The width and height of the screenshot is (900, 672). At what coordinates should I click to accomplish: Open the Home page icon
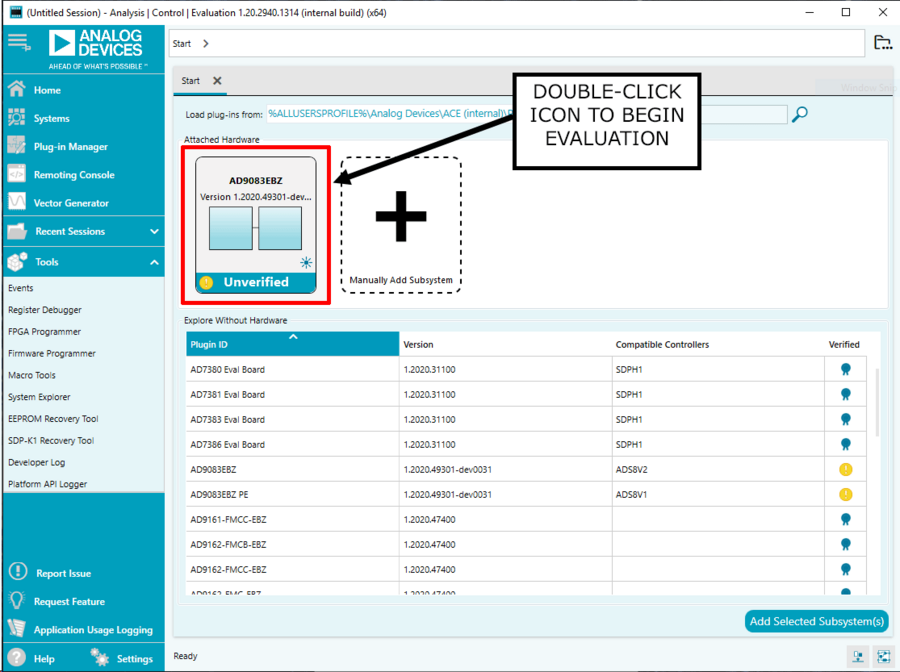pyautogui.click(x=17, y=89)
